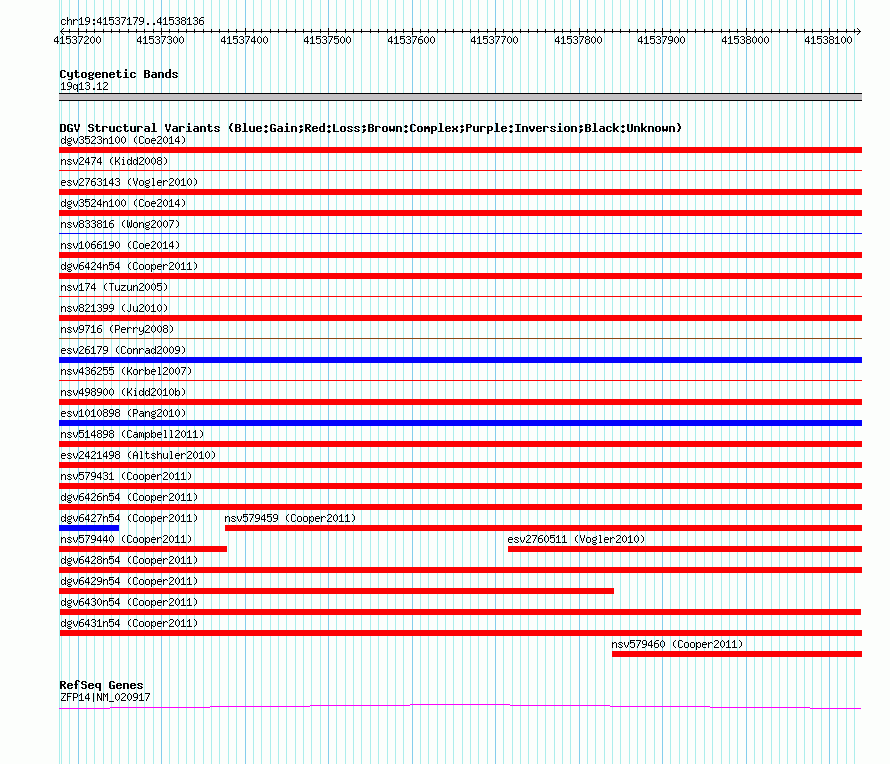Image resolution: width=890 pixels, height=764 pixels.
Task: Click ruler position 41537500
Action: [x=328, y=40]
